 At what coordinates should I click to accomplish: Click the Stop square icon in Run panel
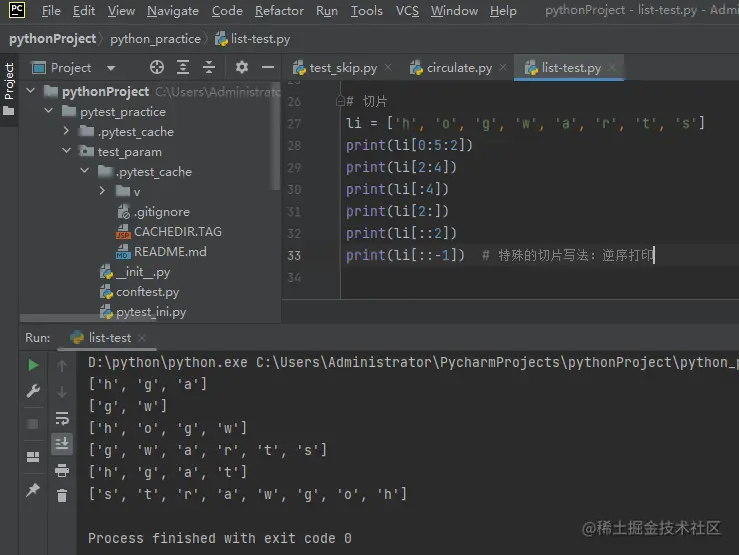(33, 424)
